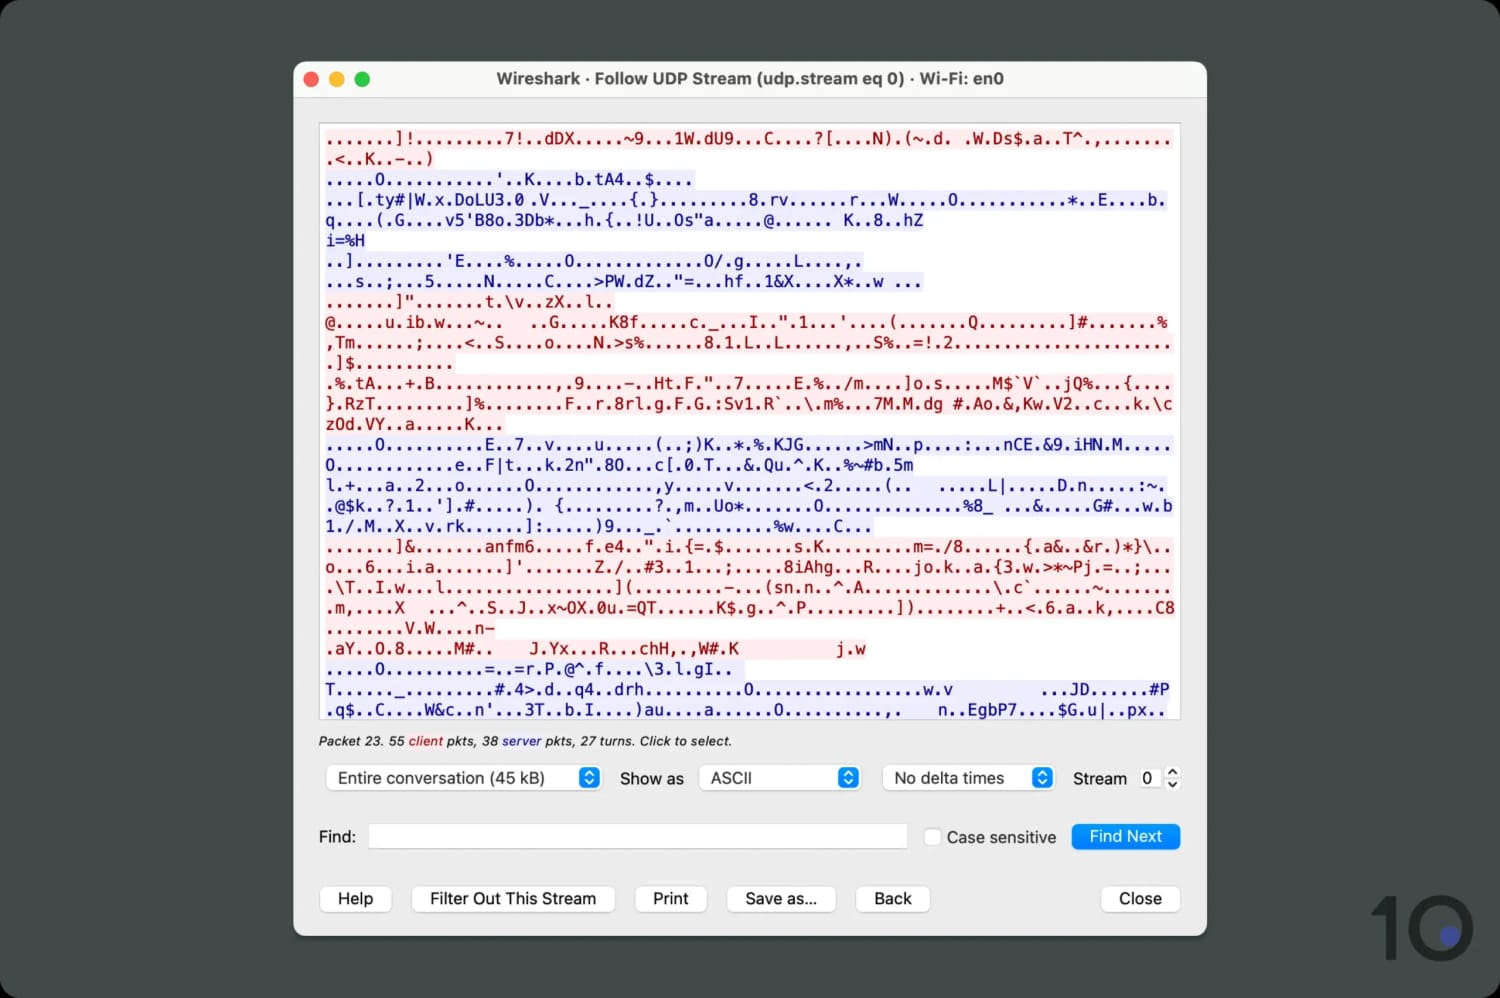Select the stream line starting '1./.M..X..v.rk'

tap(599, 526)
